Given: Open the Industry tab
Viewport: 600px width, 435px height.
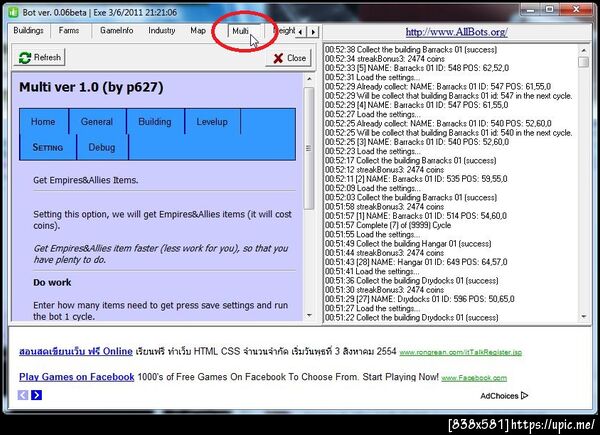Looking at the screenshot, I should click(x=162, y=31).
